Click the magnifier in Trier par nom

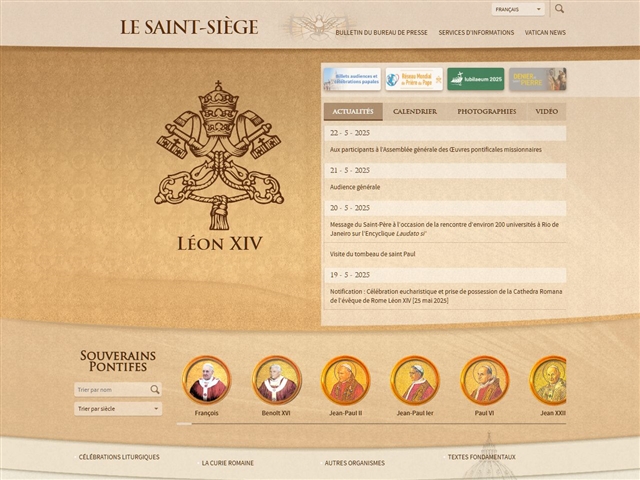(155, 390)
